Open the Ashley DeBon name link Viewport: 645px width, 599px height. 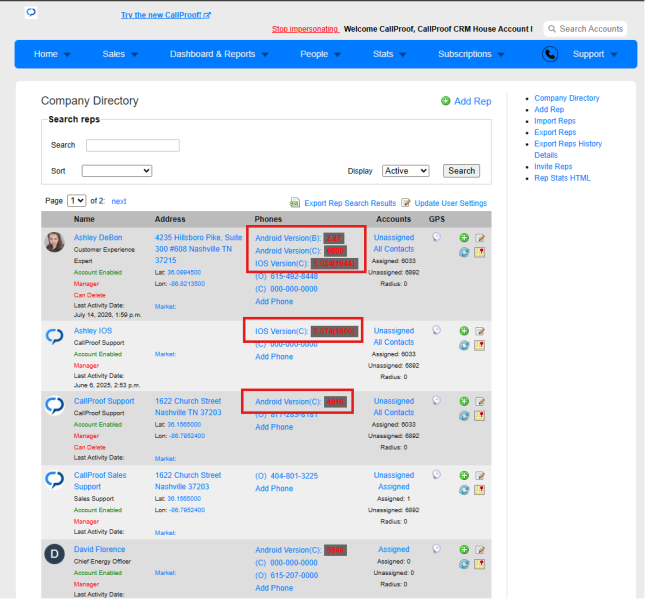98,237
